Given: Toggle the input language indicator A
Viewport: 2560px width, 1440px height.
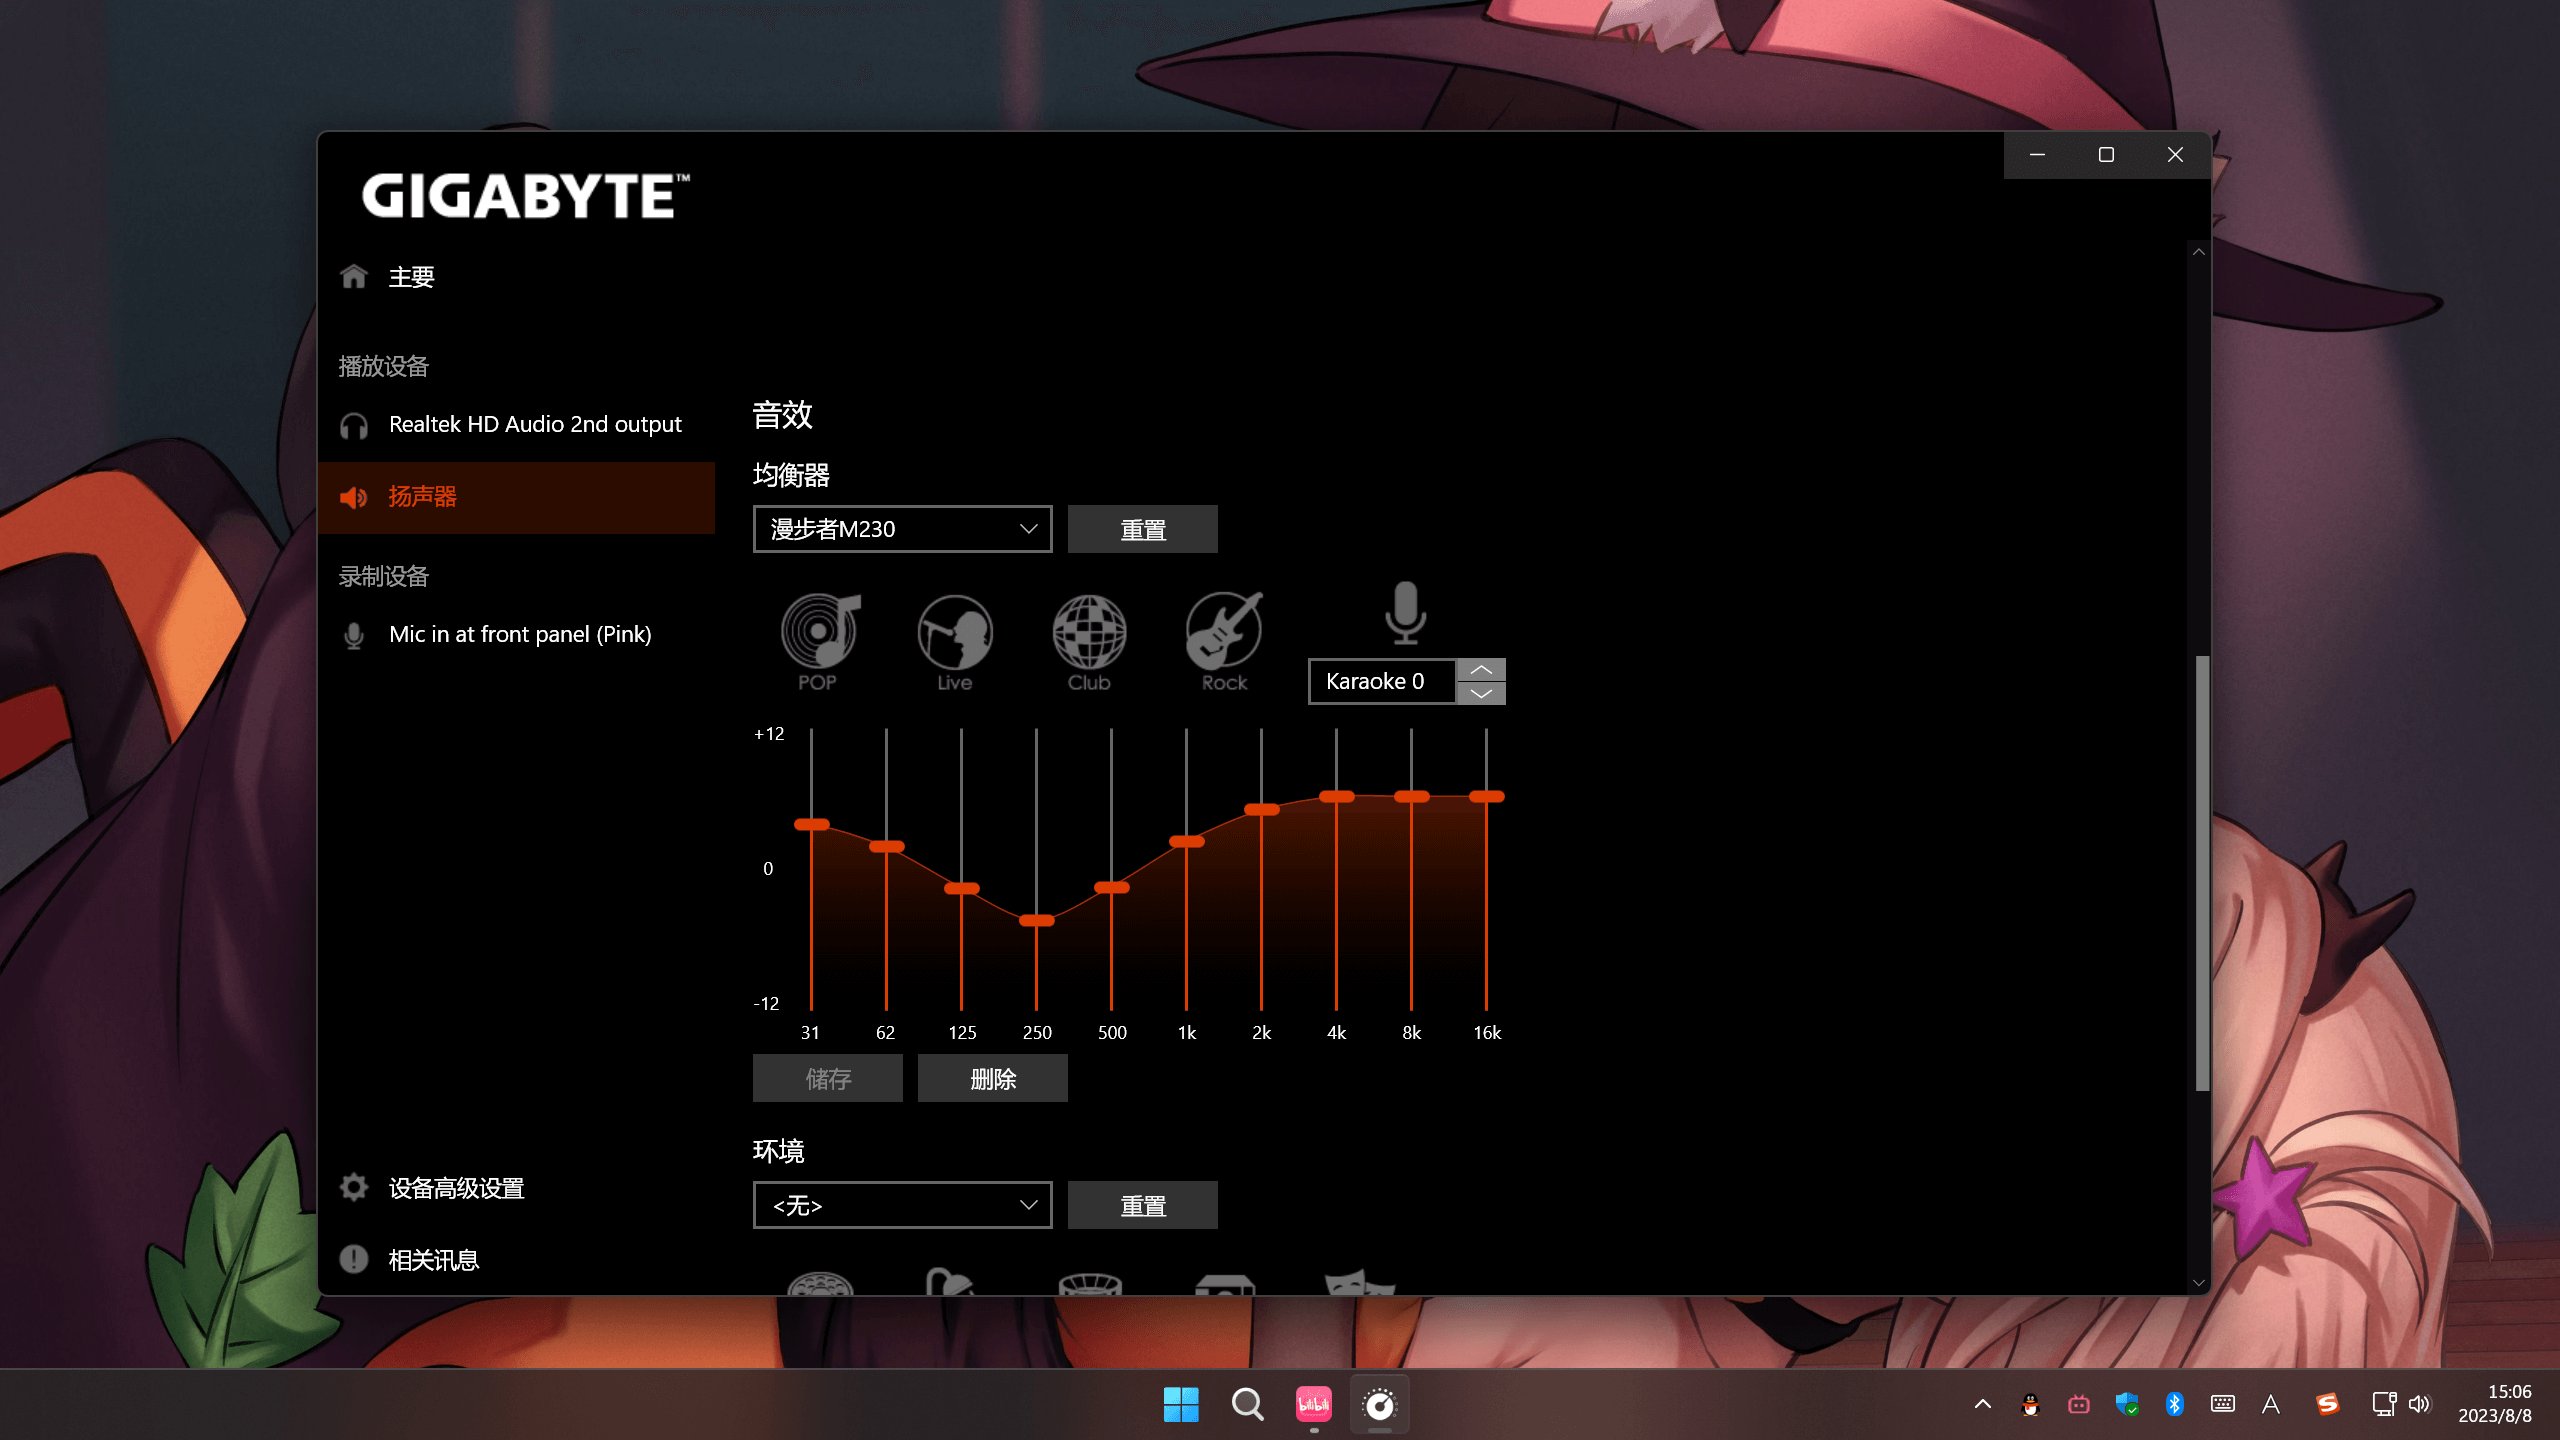Looking at the screenshot, I should click(x=2271, y=1404).
